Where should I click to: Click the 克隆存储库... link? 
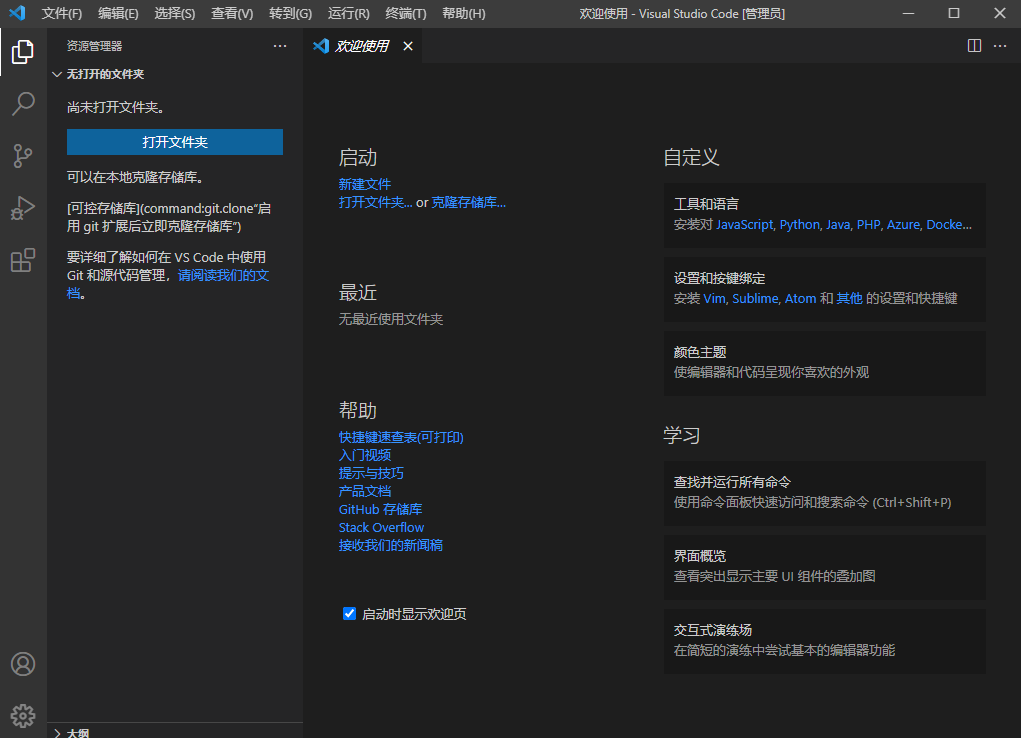pyautogui.click(x=468, y=203)
